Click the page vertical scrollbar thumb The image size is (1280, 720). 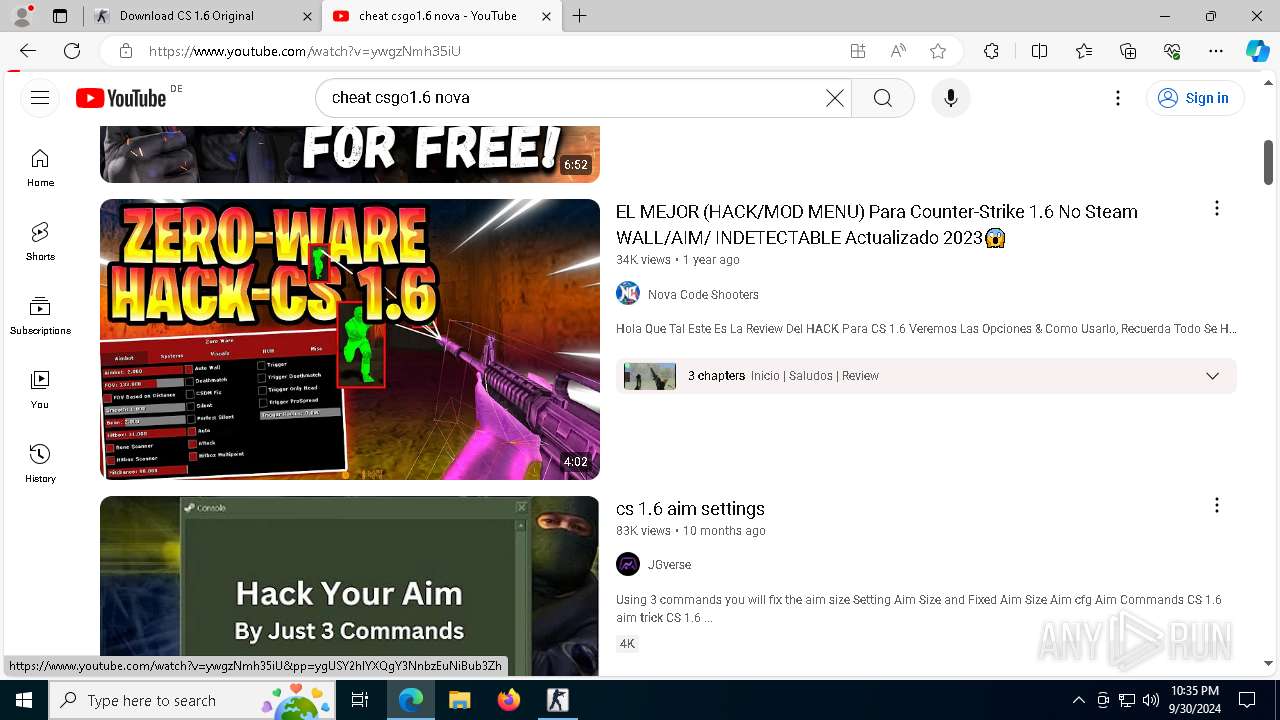[1268, 162]
